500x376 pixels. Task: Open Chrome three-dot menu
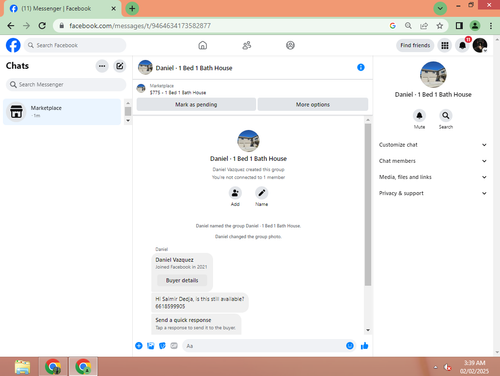[x=491, y=26]
